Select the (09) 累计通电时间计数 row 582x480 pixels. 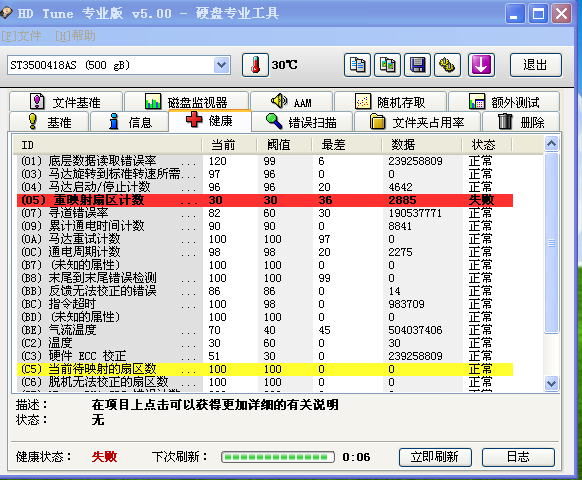coord(265,226)
